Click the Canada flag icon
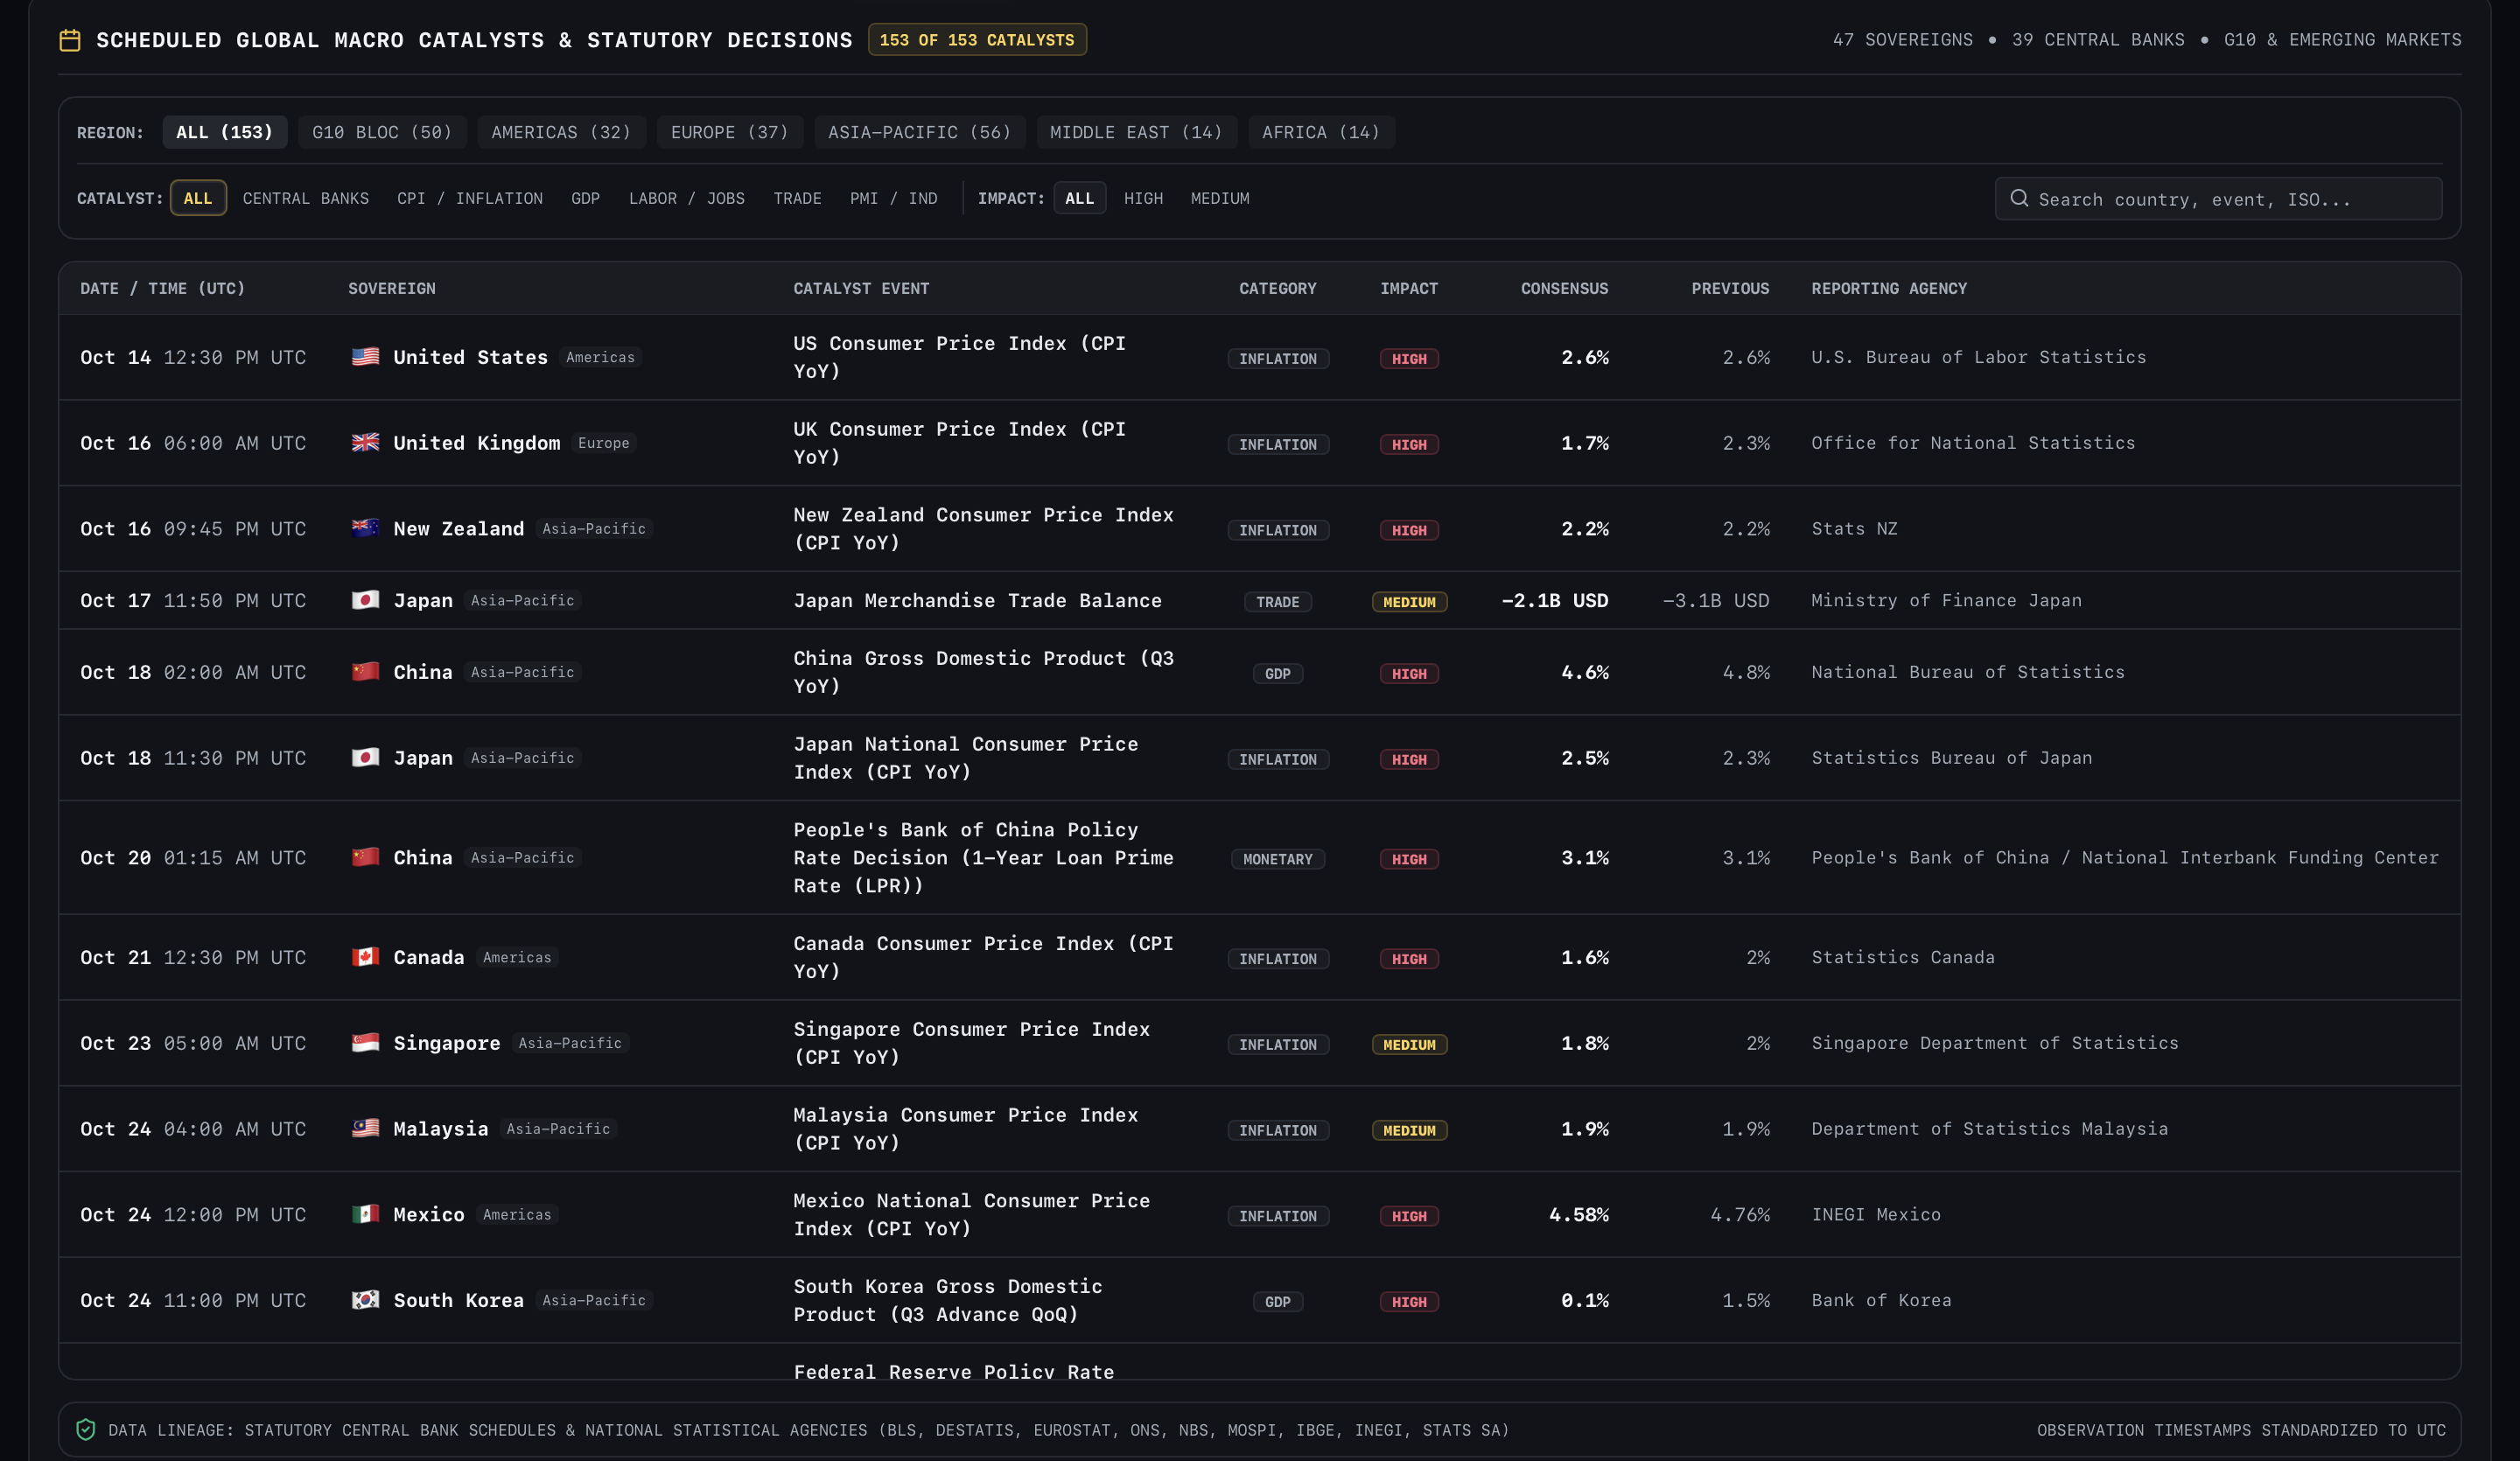 (365, 957)
